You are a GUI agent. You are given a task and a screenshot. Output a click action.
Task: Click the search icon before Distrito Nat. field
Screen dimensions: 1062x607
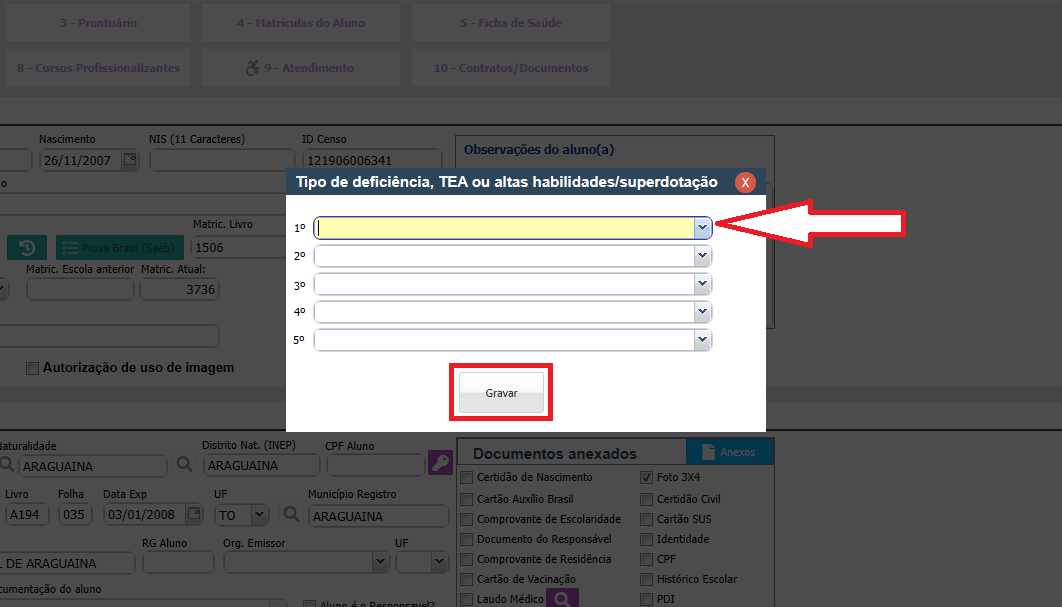185,464
